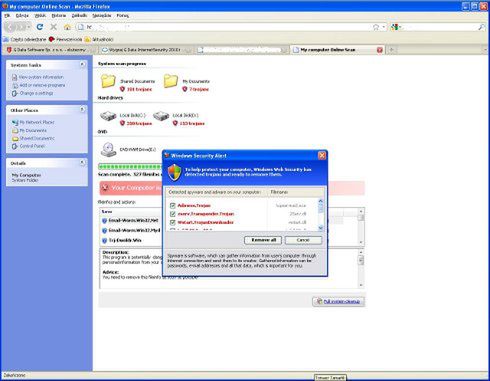Viewport: 490px width, 381px height.
Task: Click the DVD-RAM Drive E icon
Action: [x=109, y=149]
